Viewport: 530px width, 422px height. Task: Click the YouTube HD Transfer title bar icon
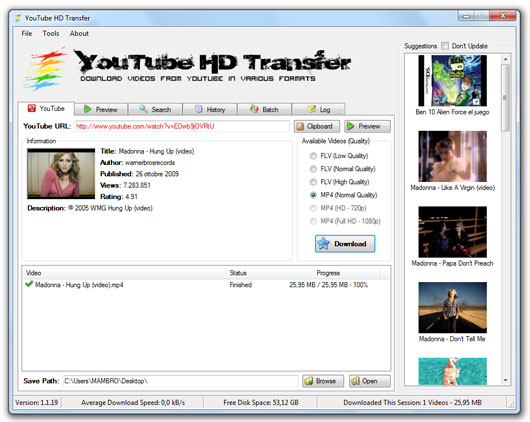[x=18, y=18]
